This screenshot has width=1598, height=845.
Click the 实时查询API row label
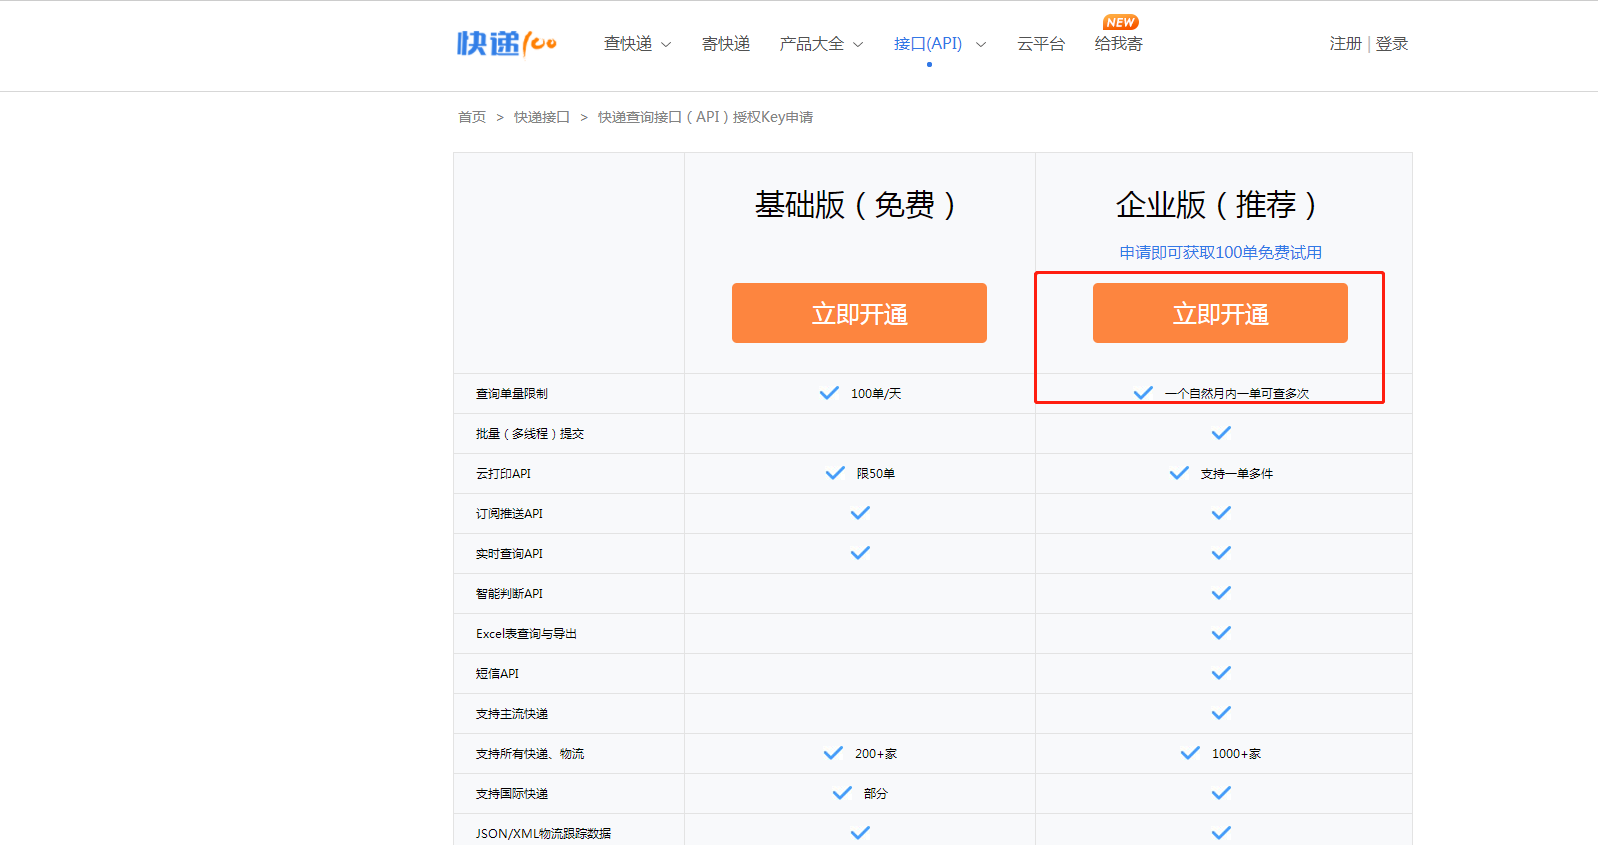pyautogui.click(x=510, y=554)
